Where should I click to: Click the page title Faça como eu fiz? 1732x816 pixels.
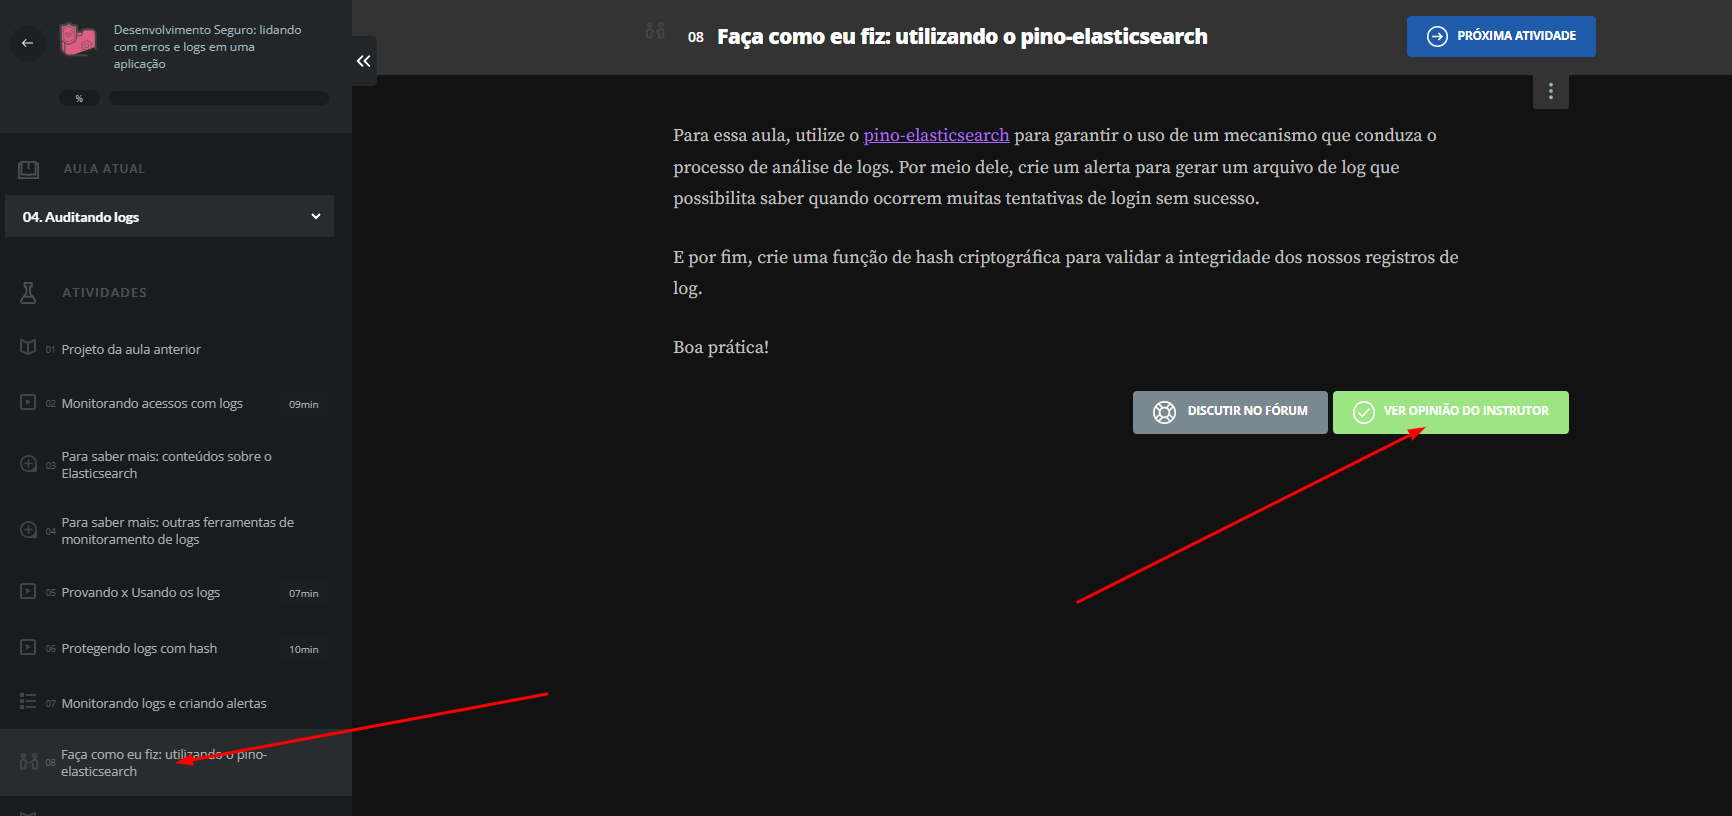coord(962,37)
